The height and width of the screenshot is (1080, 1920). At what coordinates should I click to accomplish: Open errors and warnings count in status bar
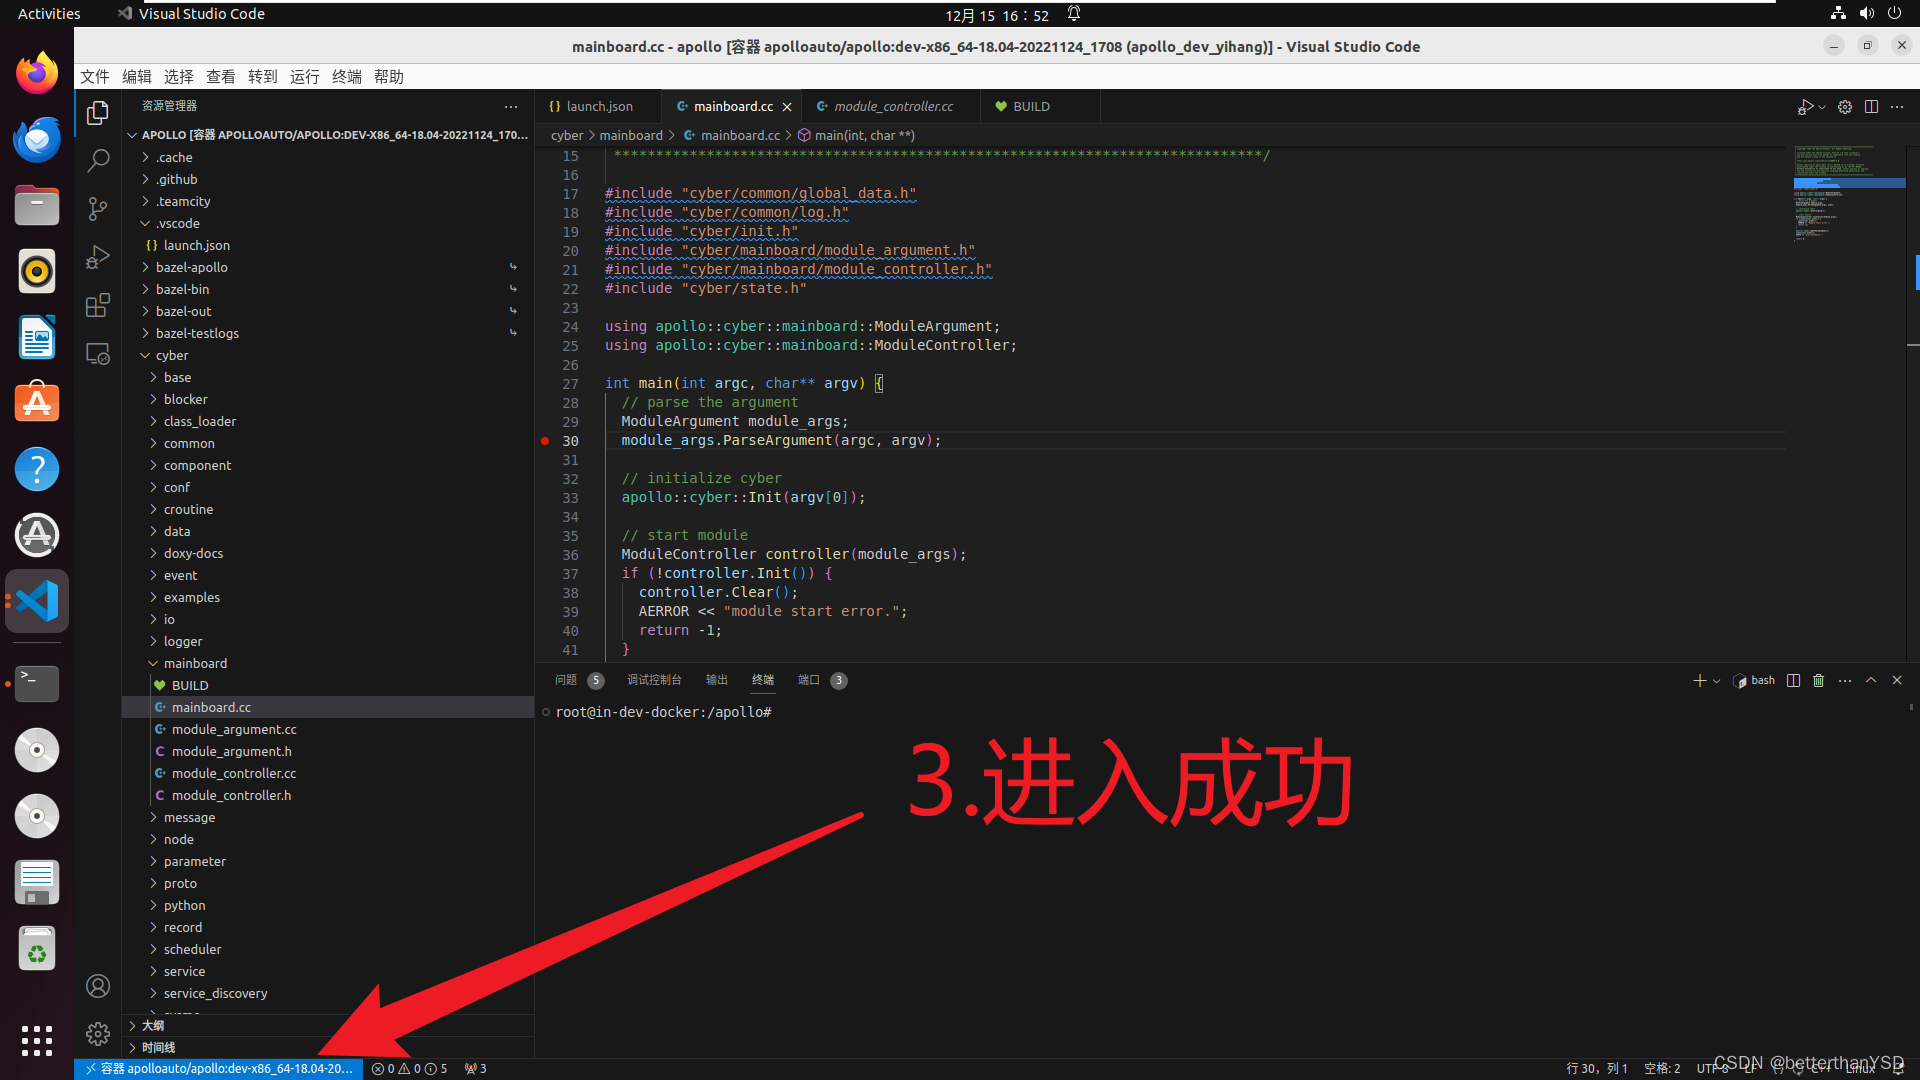(x=409, y=1069)
